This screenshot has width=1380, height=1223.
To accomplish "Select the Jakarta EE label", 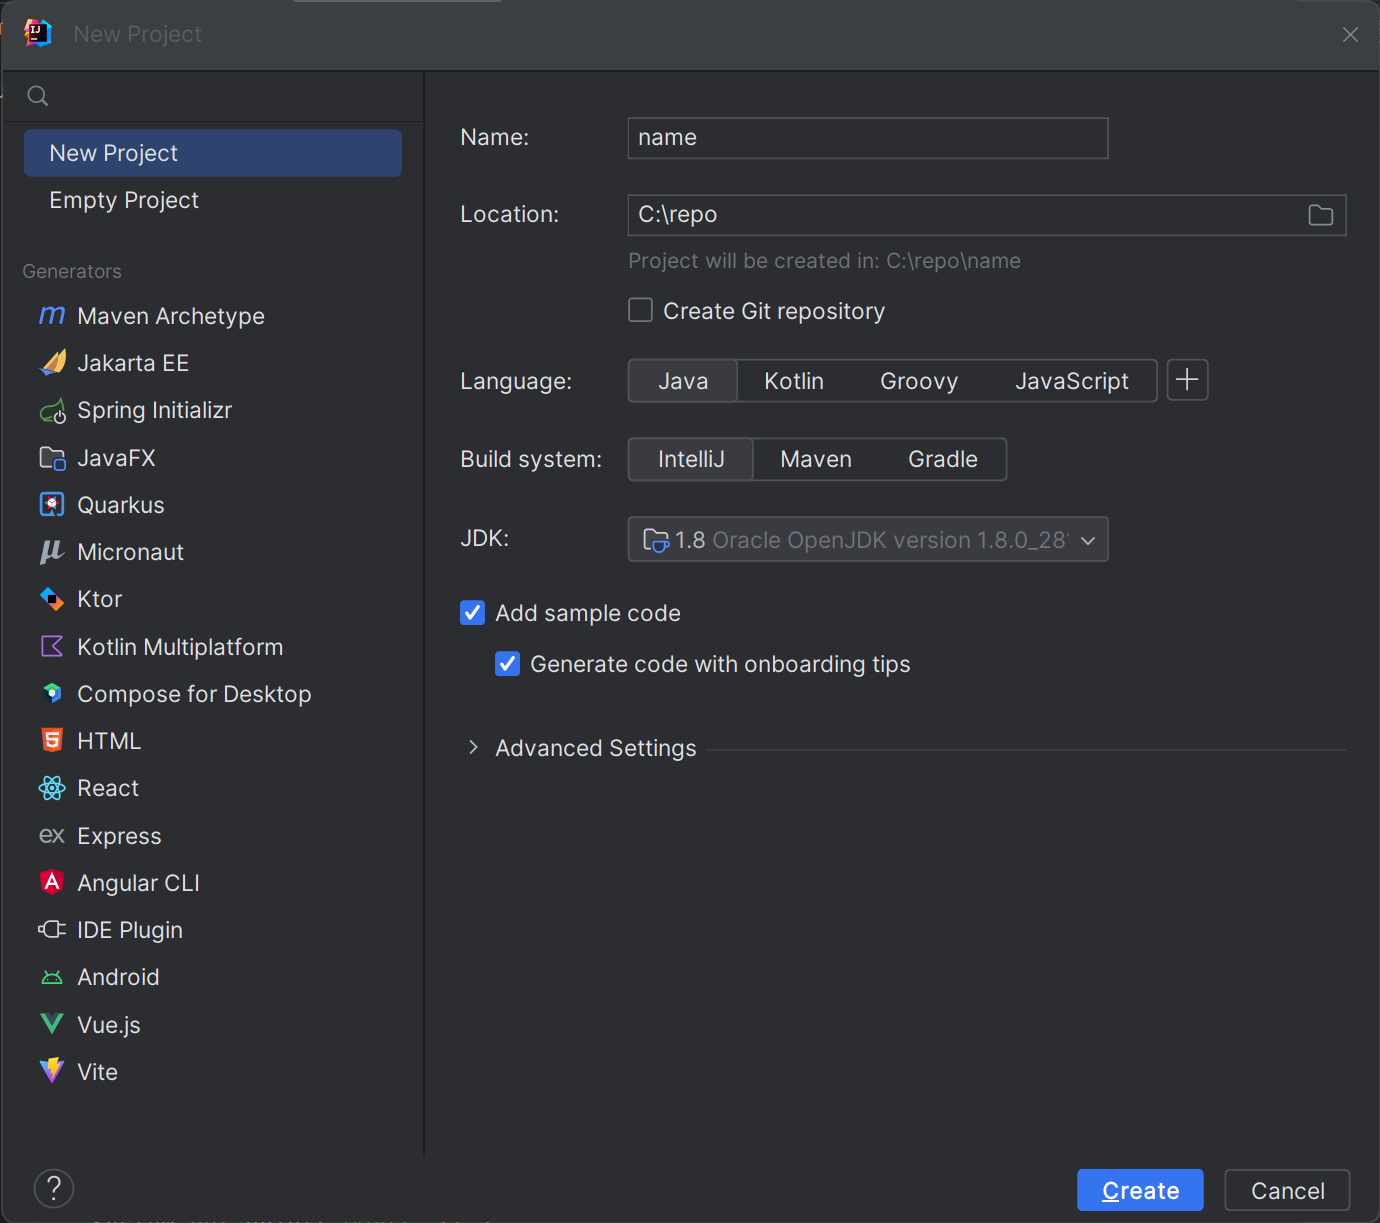I will 133,363.
